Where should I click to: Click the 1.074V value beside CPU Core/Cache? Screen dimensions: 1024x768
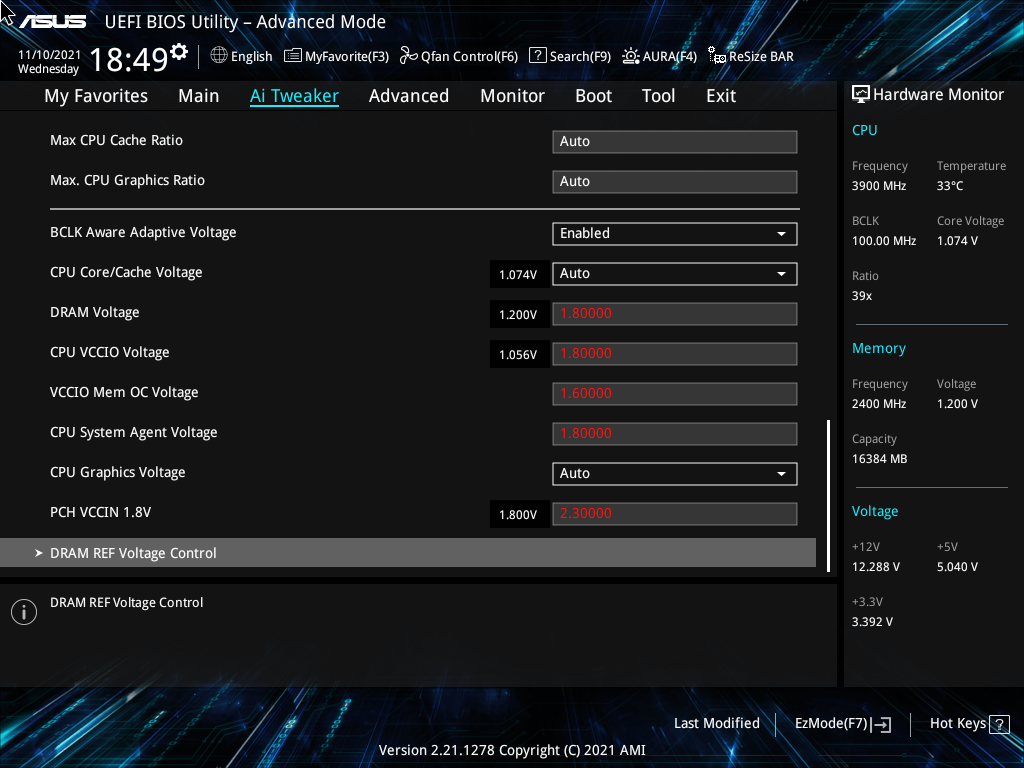coord(518,275)
